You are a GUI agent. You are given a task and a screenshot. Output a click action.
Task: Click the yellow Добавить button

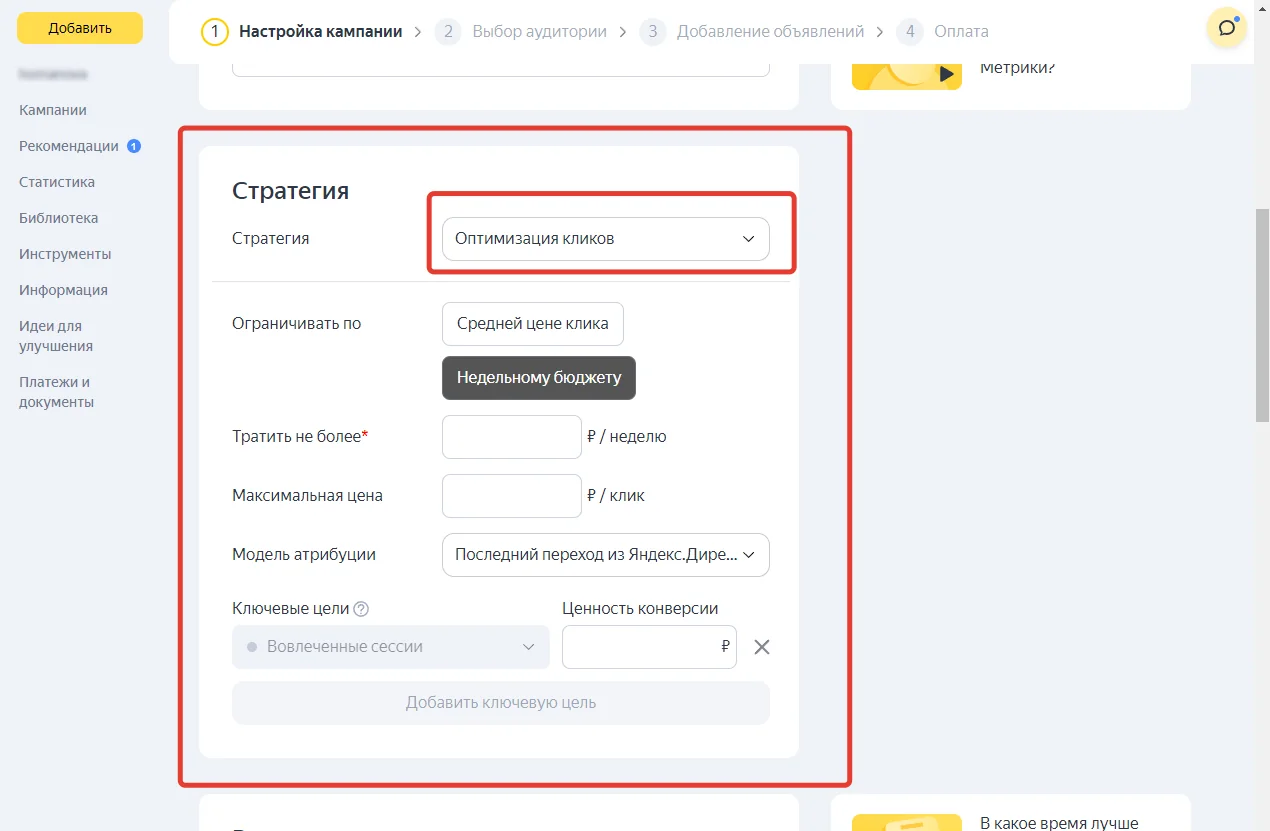click(80, 28)
